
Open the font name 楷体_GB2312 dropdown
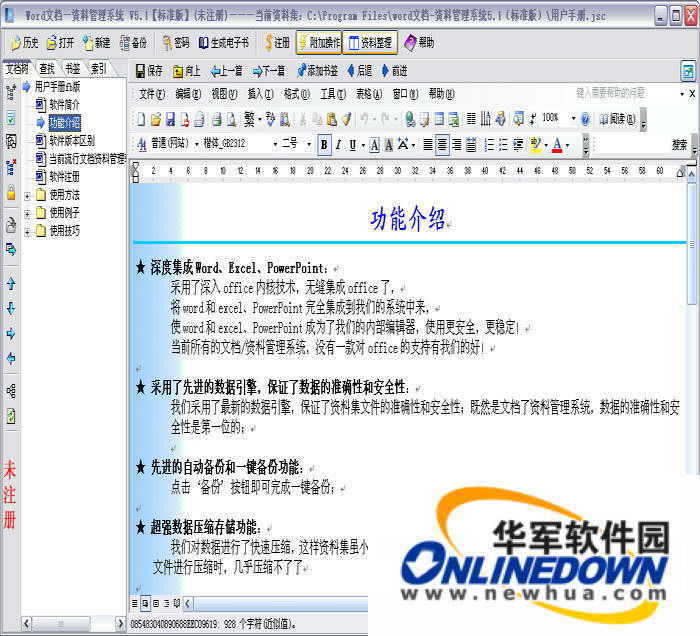274,145
